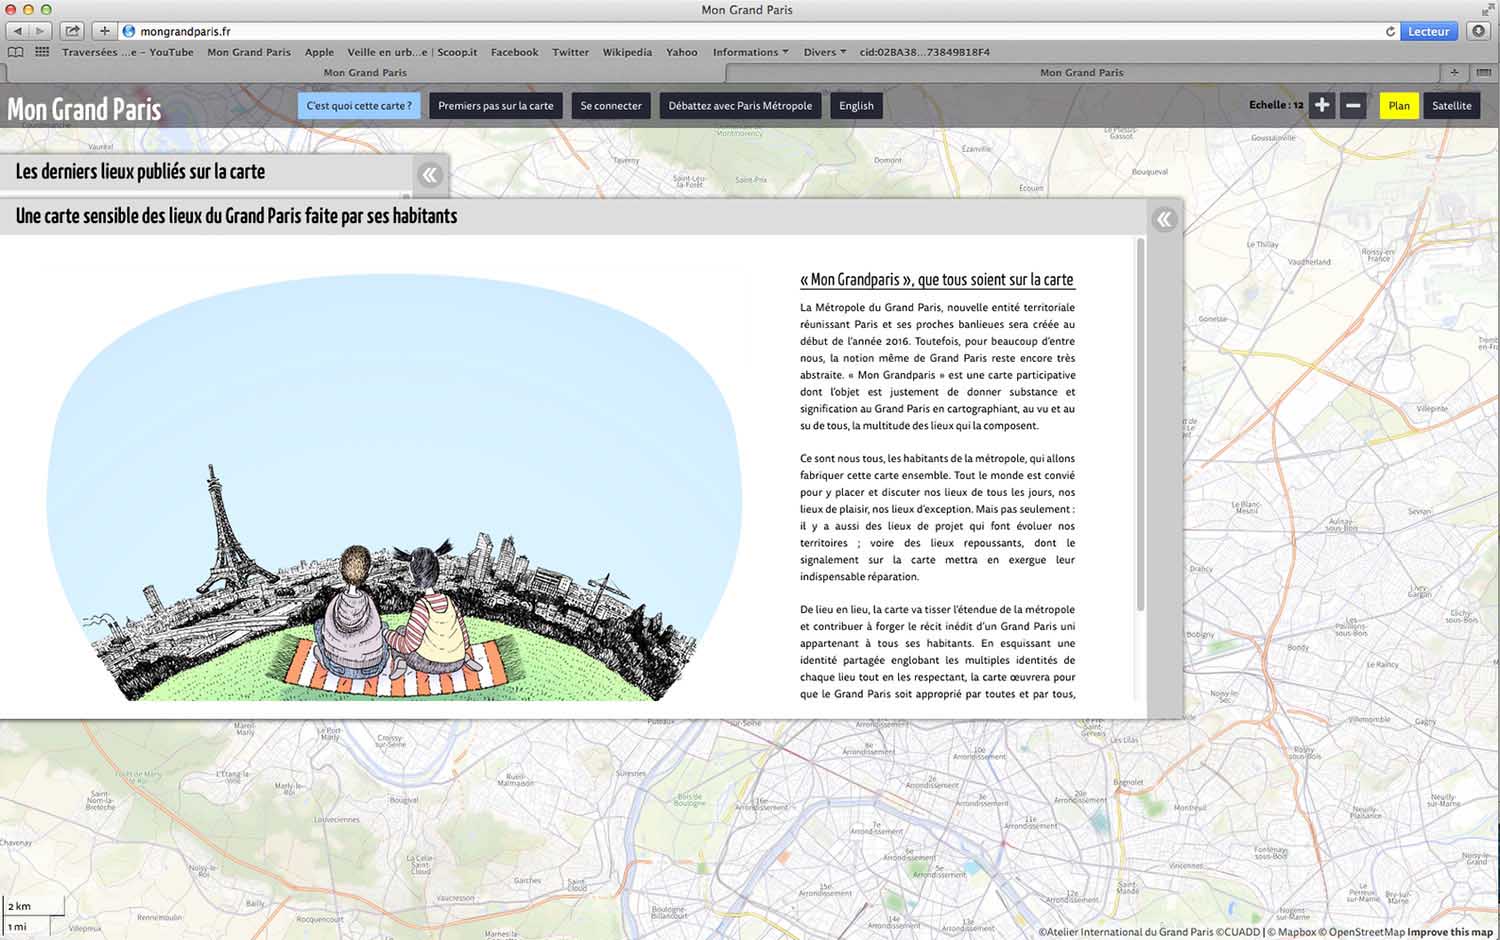
Task: Open Safari downloads icon
Action: click(x=1478, y=31)
